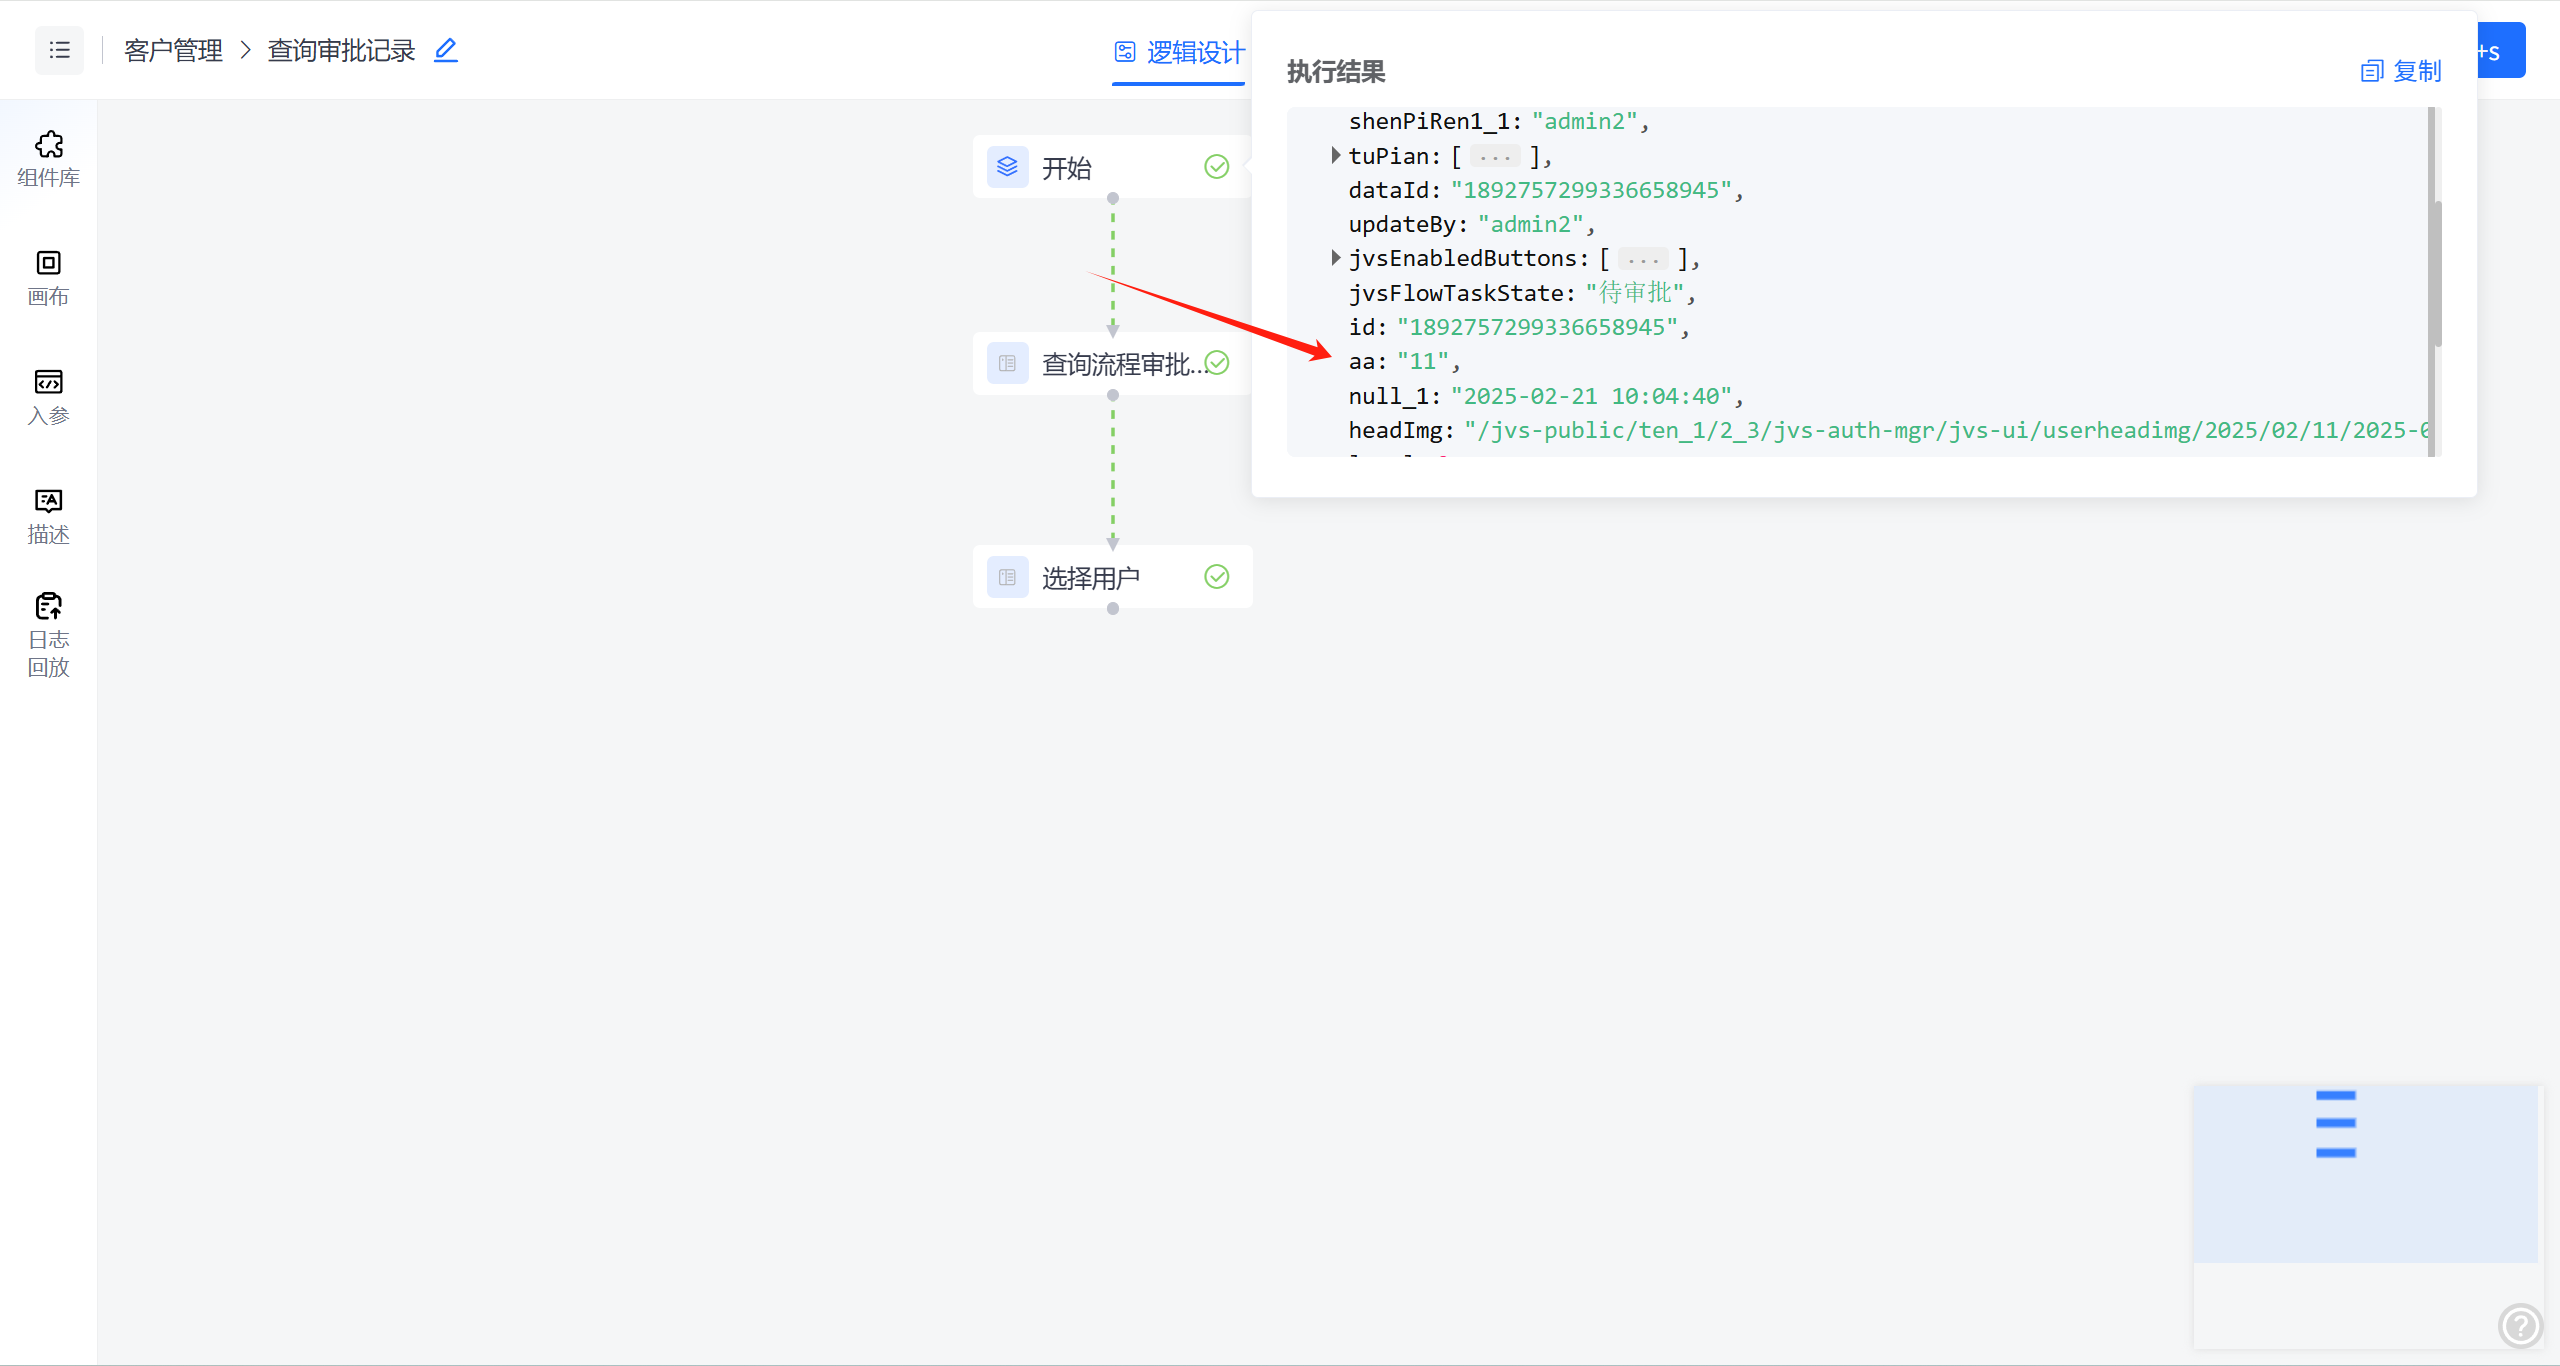Open the 描述 description panel
The height and width of the screenshot is (1366, 2560).
pos(48,516)
